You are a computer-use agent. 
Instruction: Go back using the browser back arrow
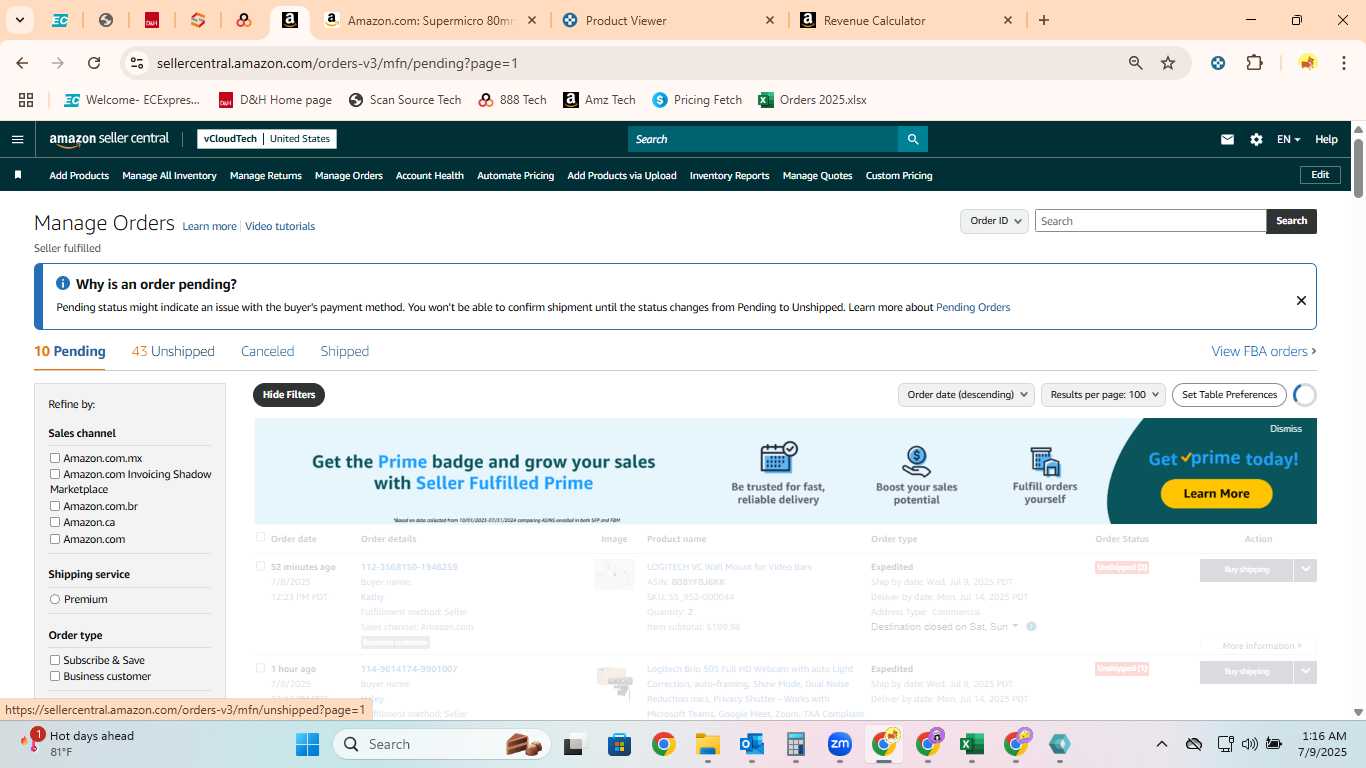coord(22,63)
